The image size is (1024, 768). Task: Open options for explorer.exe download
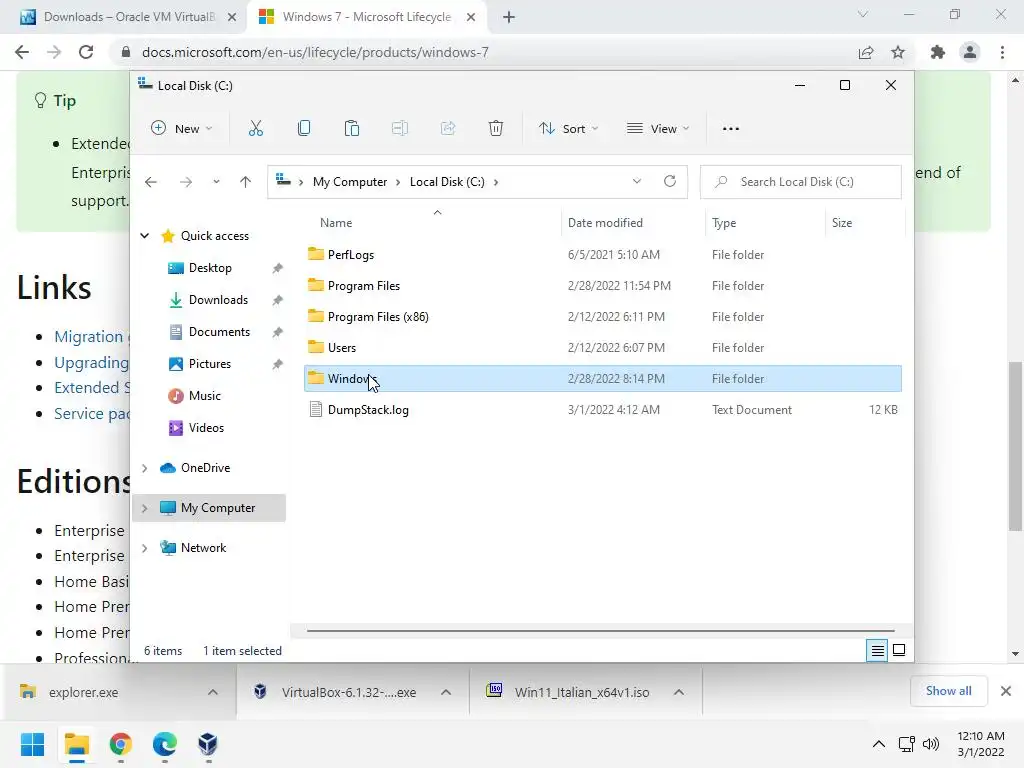point(213,692)
